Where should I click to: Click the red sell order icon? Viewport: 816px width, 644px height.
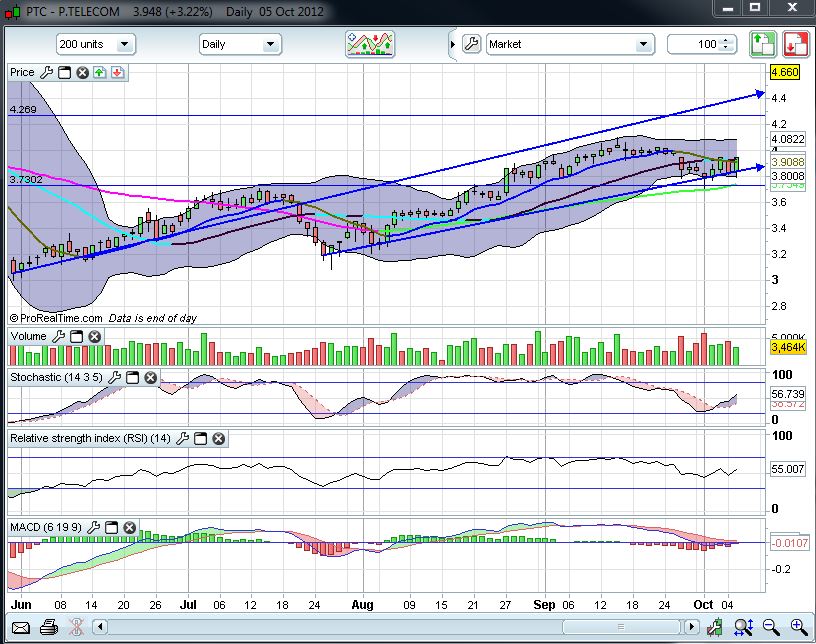point(795,44)
